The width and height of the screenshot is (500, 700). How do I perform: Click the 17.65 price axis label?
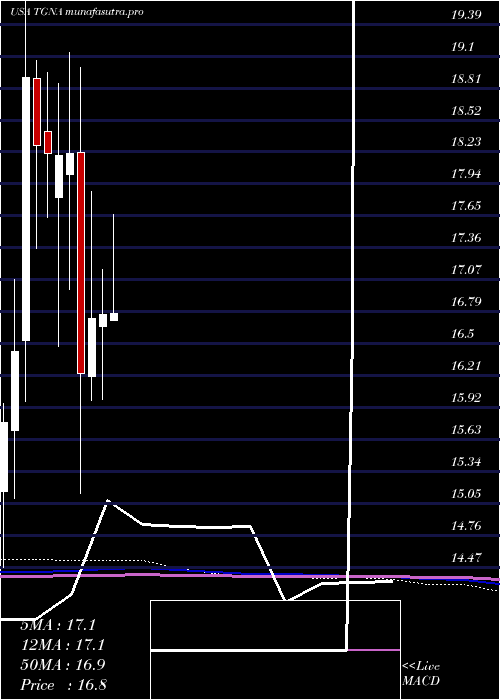466,206
